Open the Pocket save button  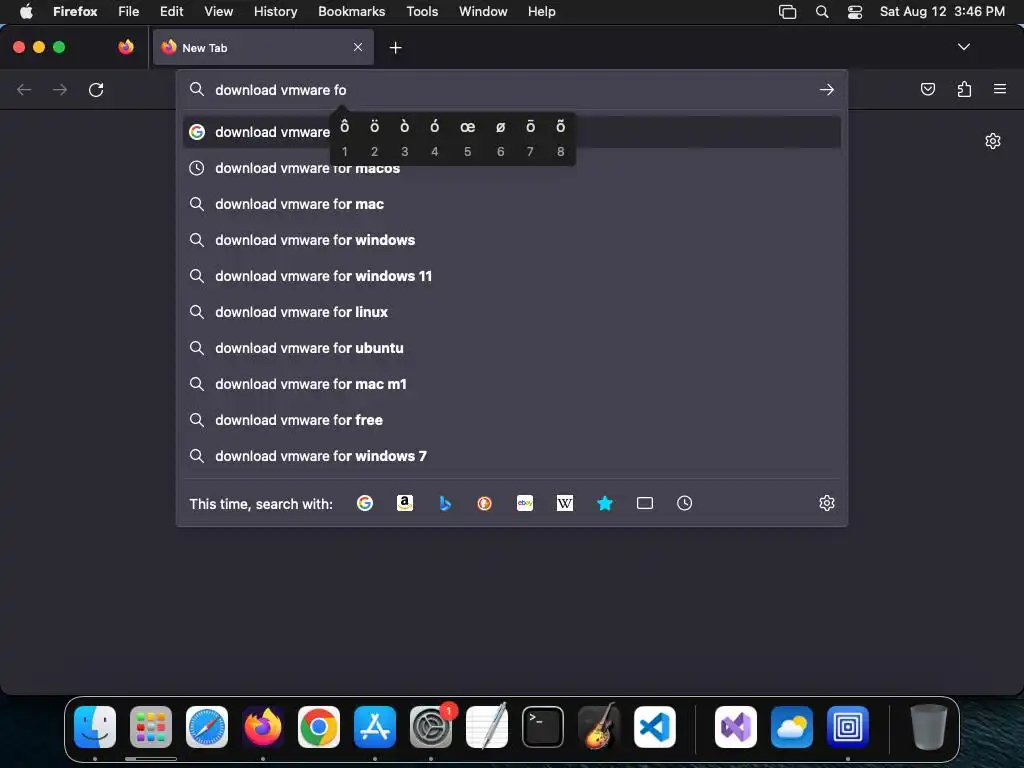(927, 89)
